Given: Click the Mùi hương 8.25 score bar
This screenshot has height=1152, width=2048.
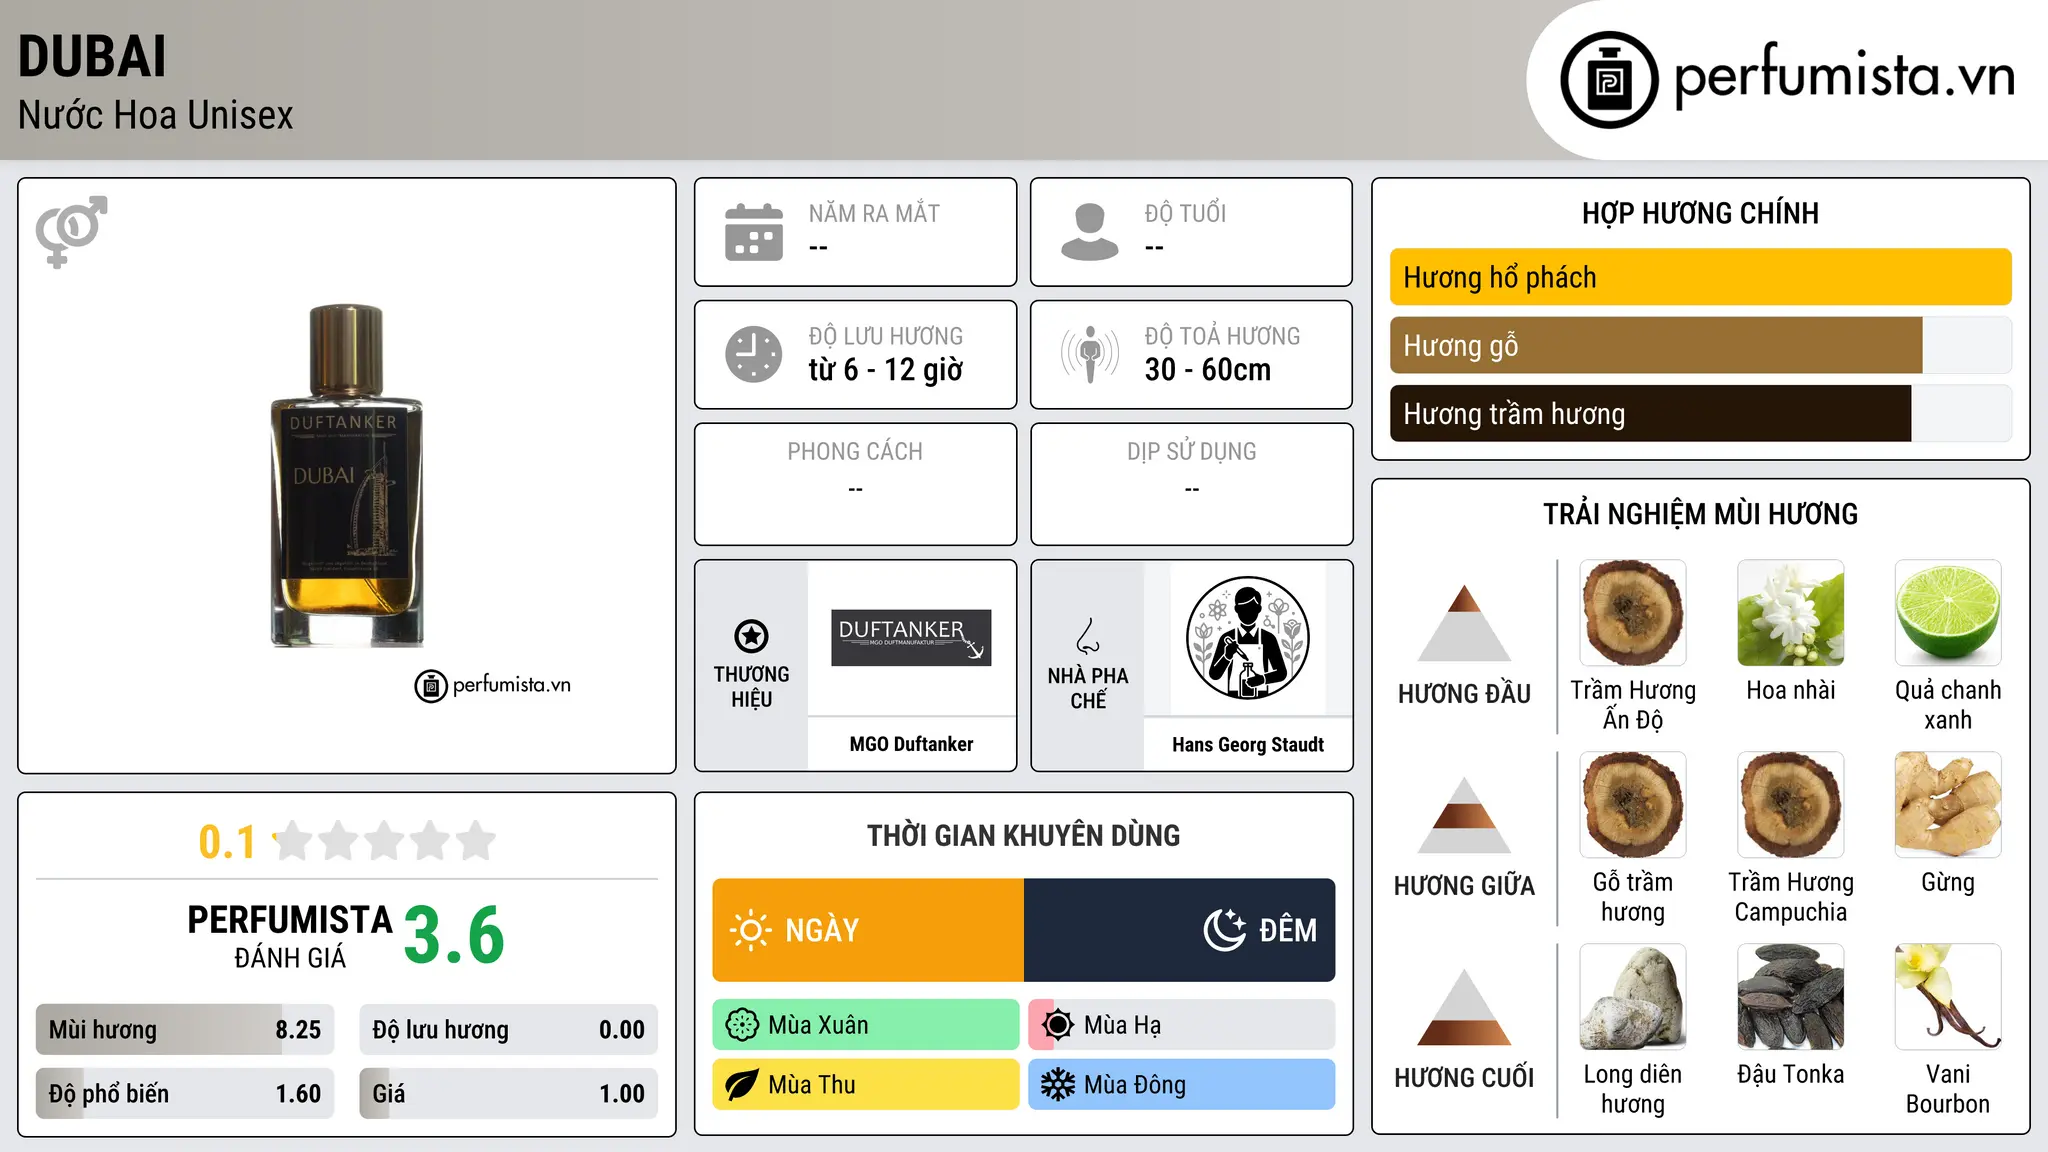Looking at the screenshot, I should (x=185, y=1030).
